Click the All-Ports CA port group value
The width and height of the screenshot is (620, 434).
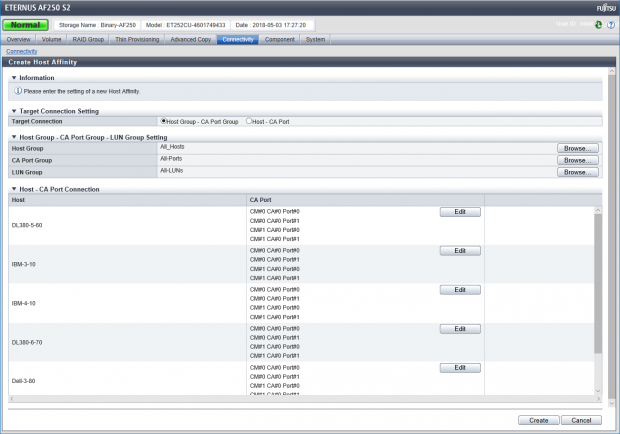[171, 159]
